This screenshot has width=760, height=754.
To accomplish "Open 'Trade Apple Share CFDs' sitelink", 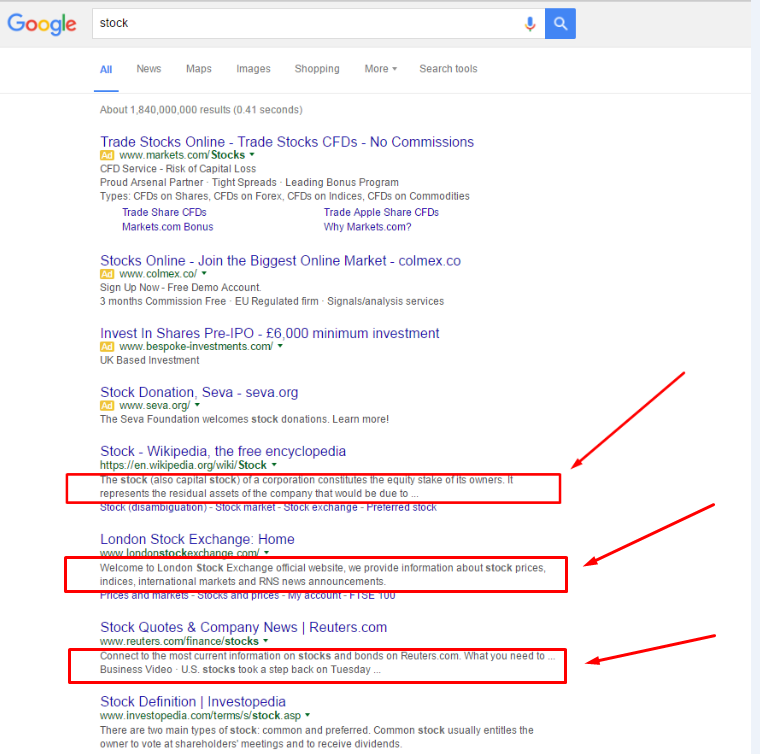I will tap(381, 212).
